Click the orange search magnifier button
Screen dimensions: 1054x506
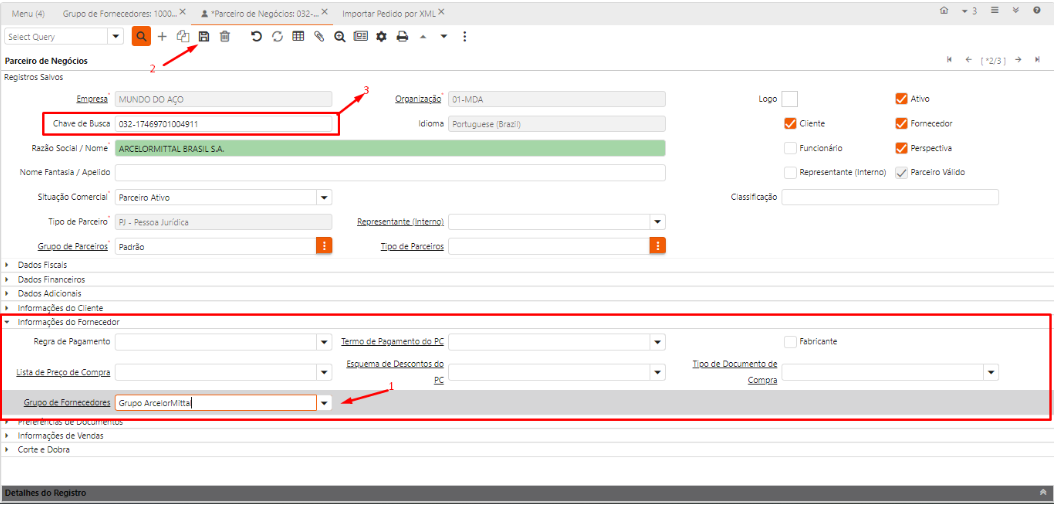tap(142, 36)
